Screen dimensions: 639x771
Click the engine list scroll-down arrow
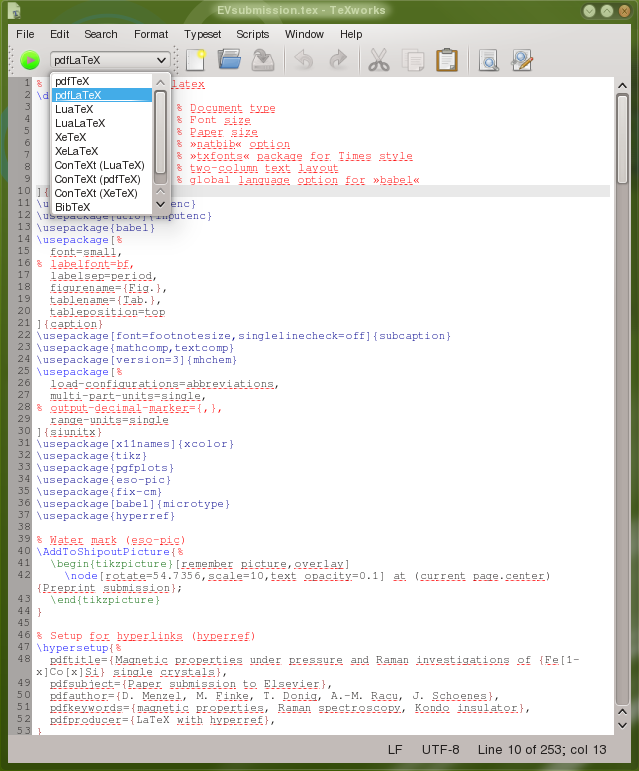tap(160, 204)
